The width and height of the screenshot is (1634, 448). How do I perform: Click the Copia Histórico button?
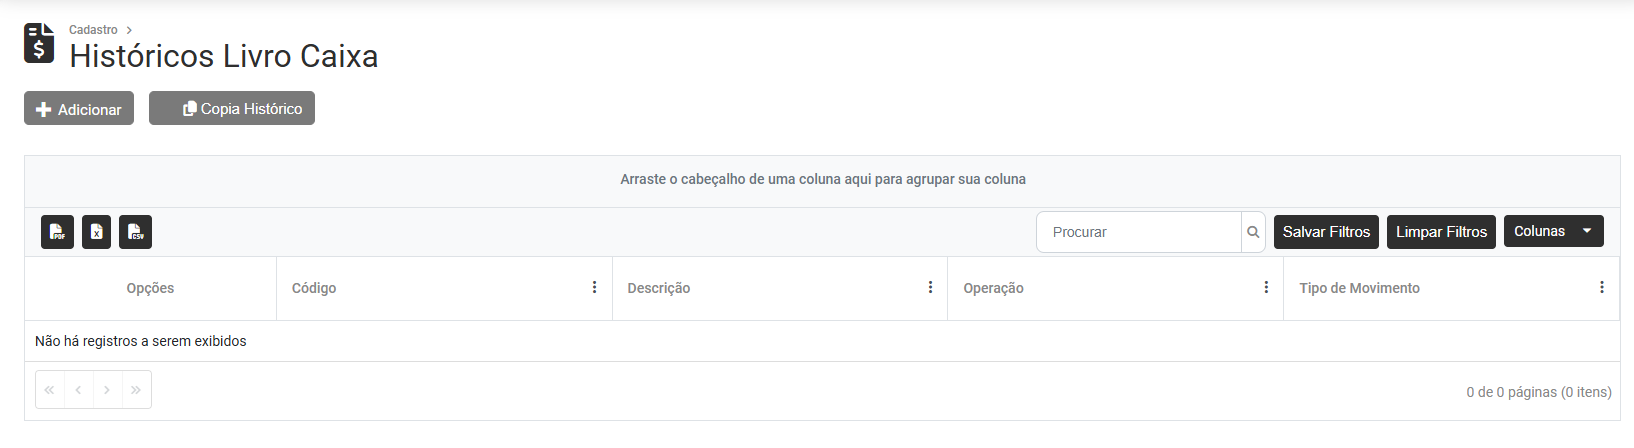tap(232, 109)
